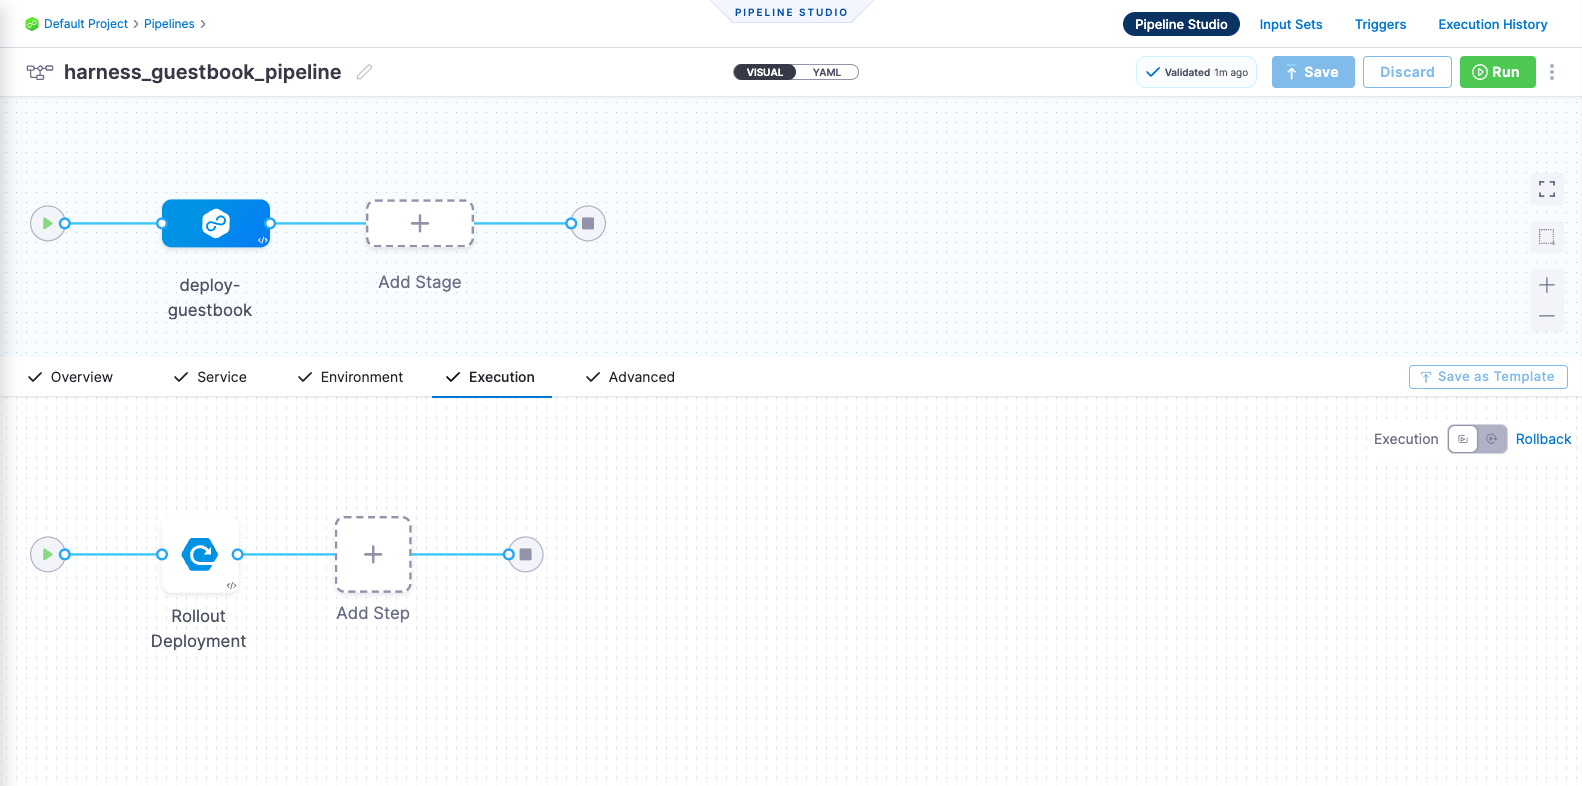The height and width of the screenshot is (786, 1582).
Task: Switch editor to YAML view
Action: 827,72
